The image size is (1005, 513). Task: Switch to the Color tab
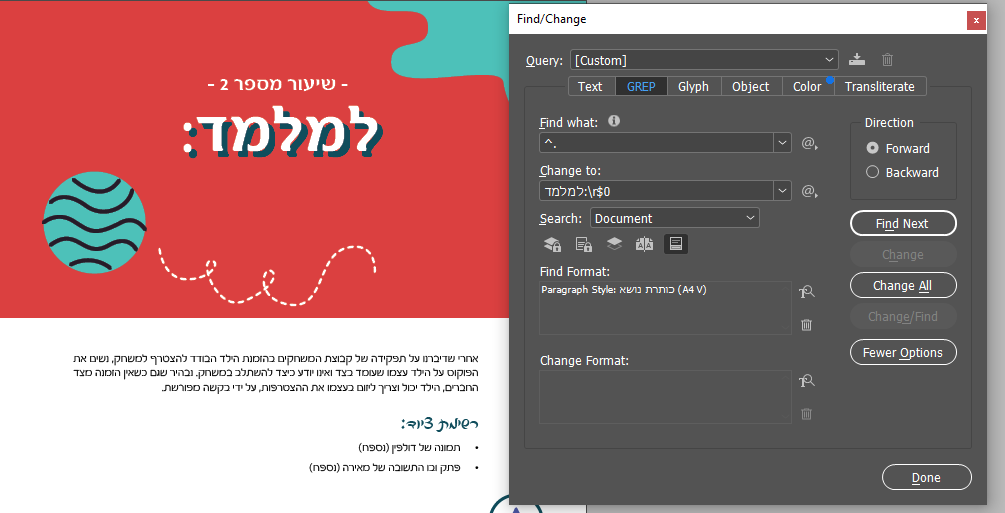coord(807,87)
